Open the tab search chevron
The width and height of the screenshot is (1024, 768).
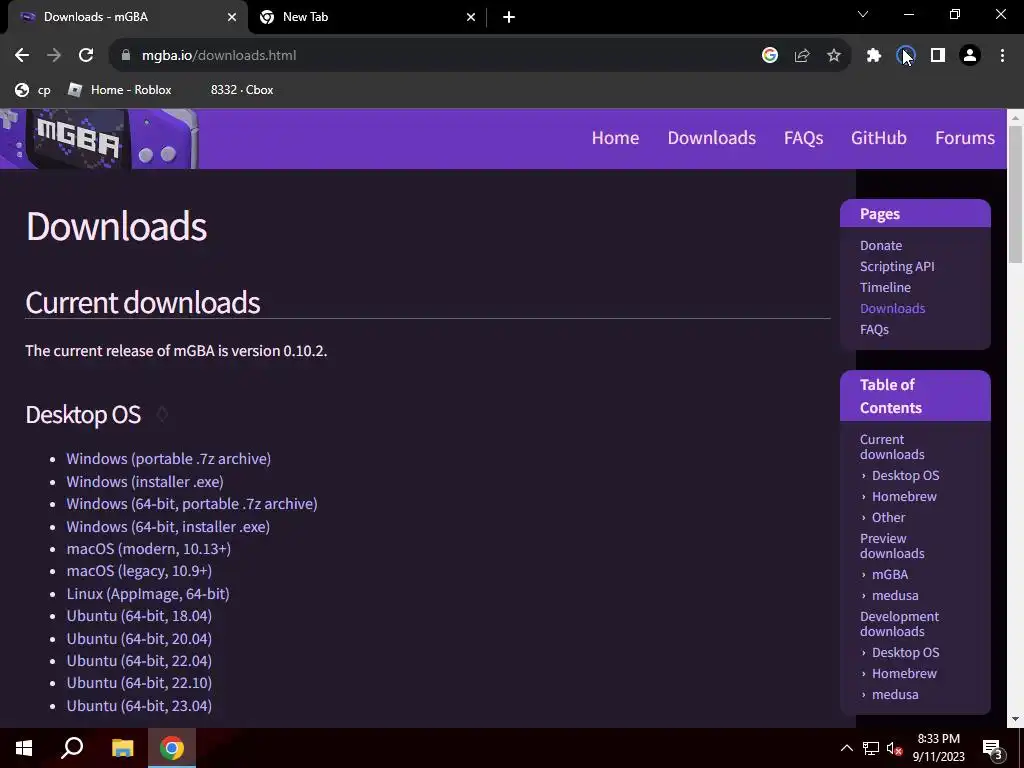(863, 14)
